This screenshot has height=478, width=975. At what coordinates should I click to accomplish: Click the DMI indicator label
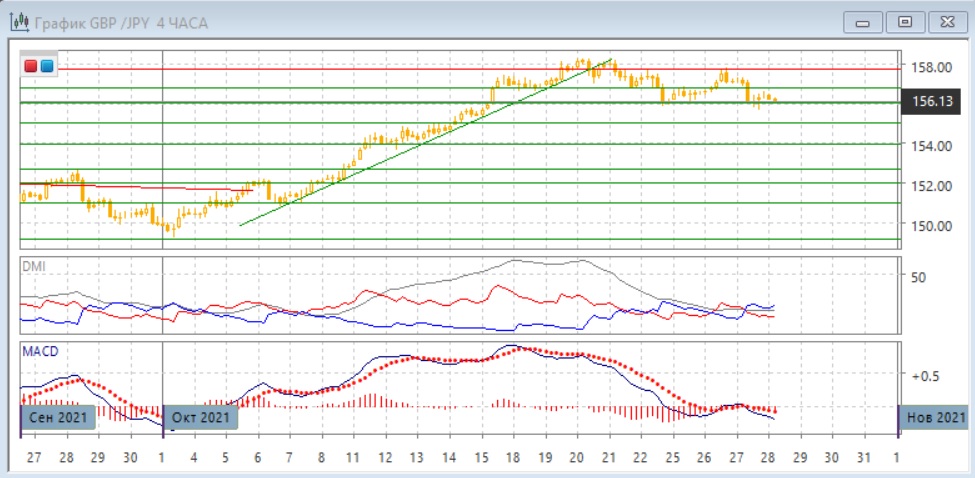34,266
